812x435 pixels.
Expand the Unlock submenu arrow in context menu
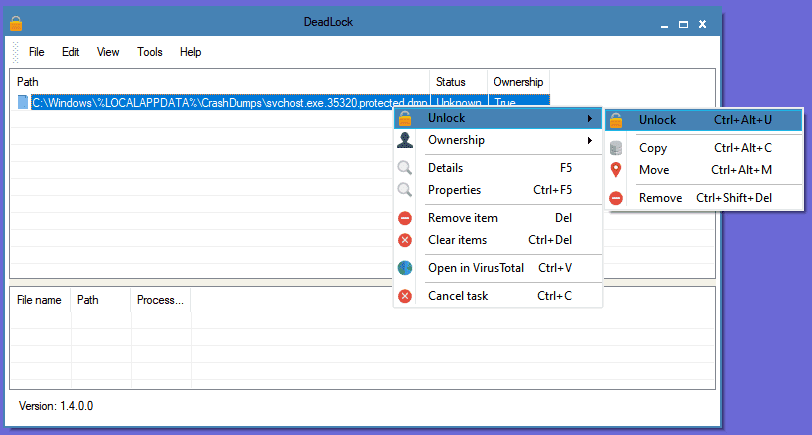(x=590, y=119)
